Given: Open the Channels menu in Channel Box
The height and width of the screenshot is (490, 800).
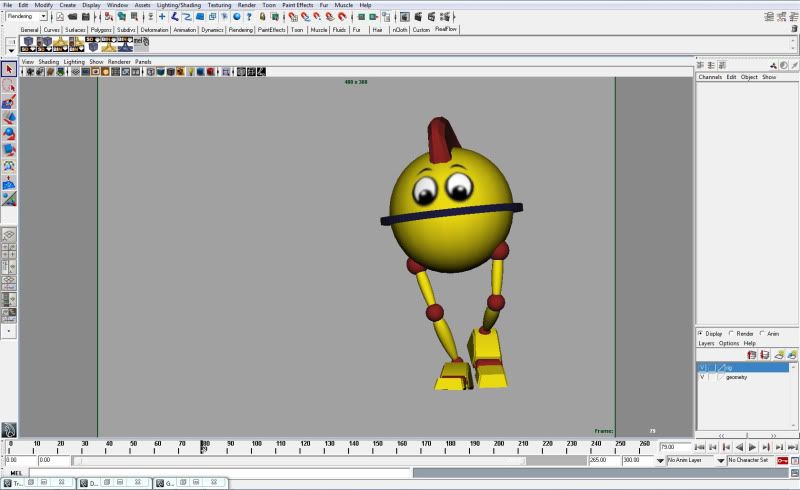Looking at the screenshot, I should pyautogui.click(x=710, y=77).
